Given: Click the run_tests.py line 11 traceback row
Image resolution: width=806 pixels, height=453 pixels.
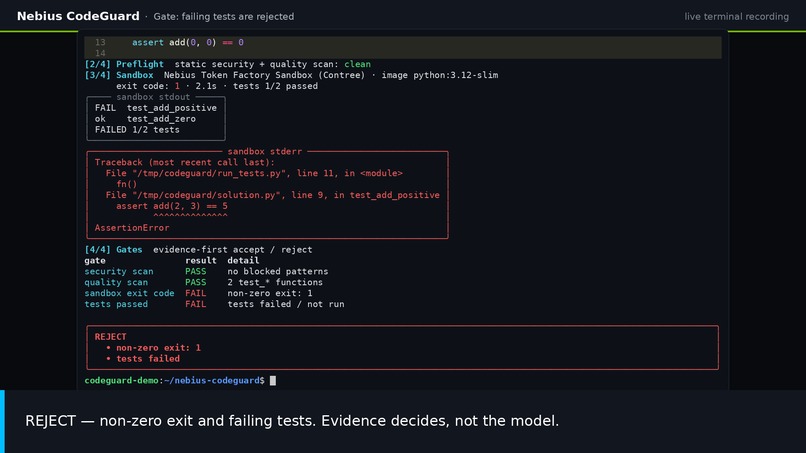Looking at the screenshot, I should tap(254, 173).
